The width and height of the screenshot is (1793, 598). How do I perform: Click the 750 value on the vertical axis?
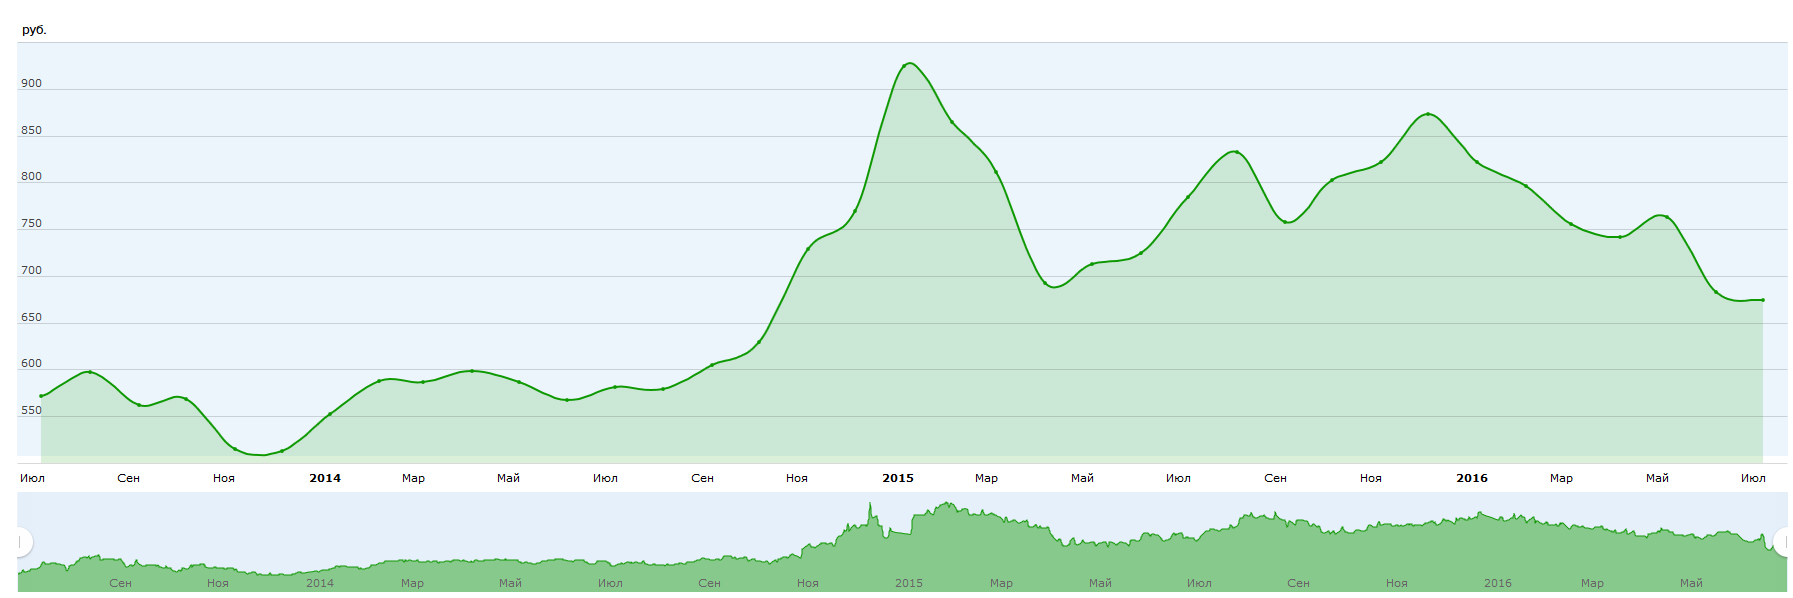[x=32, y=224]
